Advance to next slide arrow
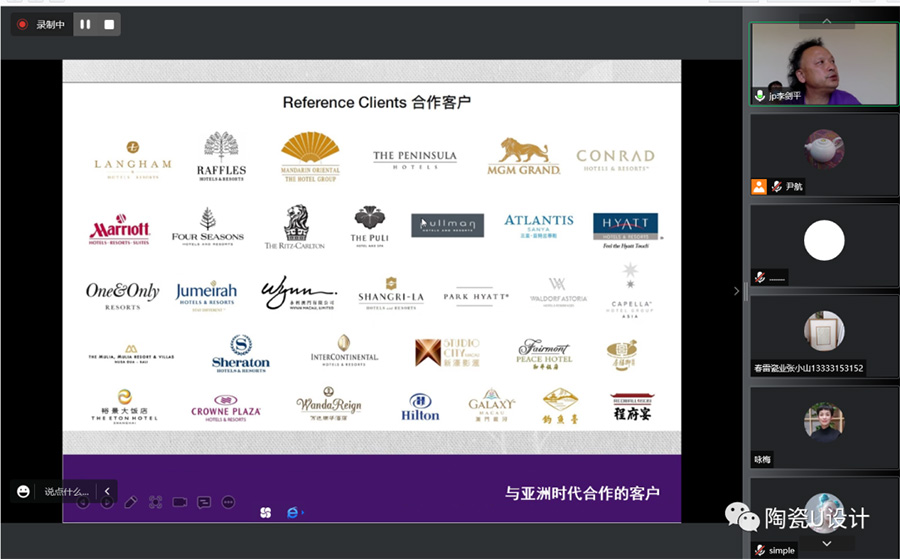900x559 pixels. coord(106,502)
